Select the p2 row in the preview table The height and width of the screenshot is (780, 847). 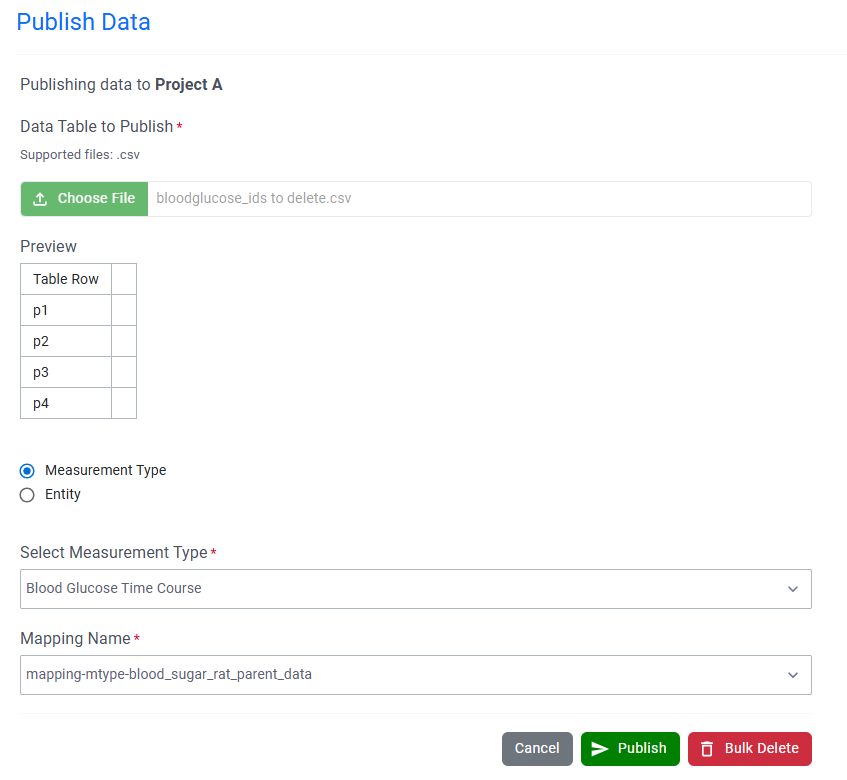point(66,342)
